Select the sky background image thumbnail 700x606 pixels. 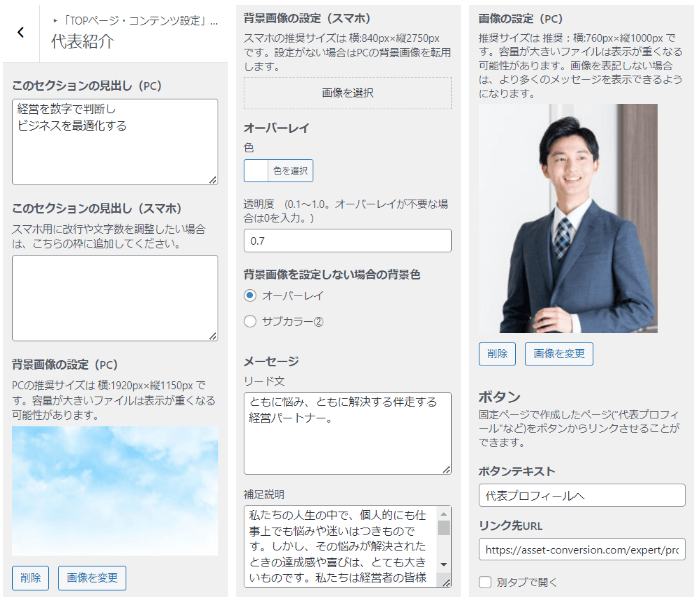click(x=115, y=491)
